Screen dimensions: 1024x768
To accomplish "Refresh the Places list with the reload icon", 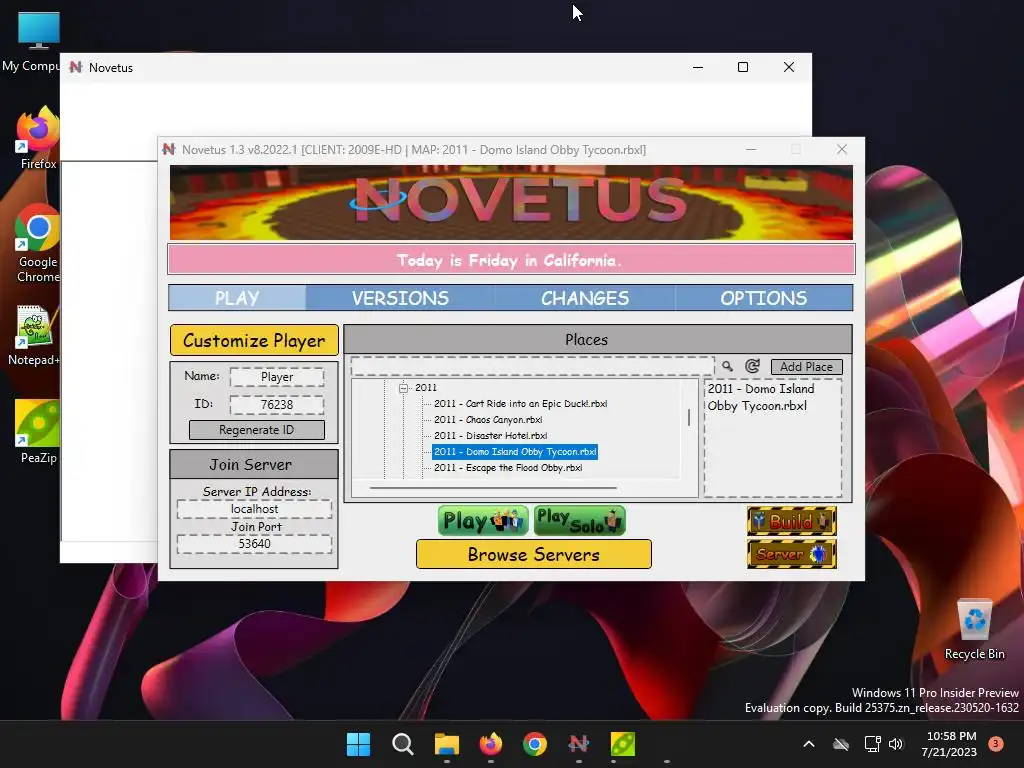I will [x=752, y=366].
